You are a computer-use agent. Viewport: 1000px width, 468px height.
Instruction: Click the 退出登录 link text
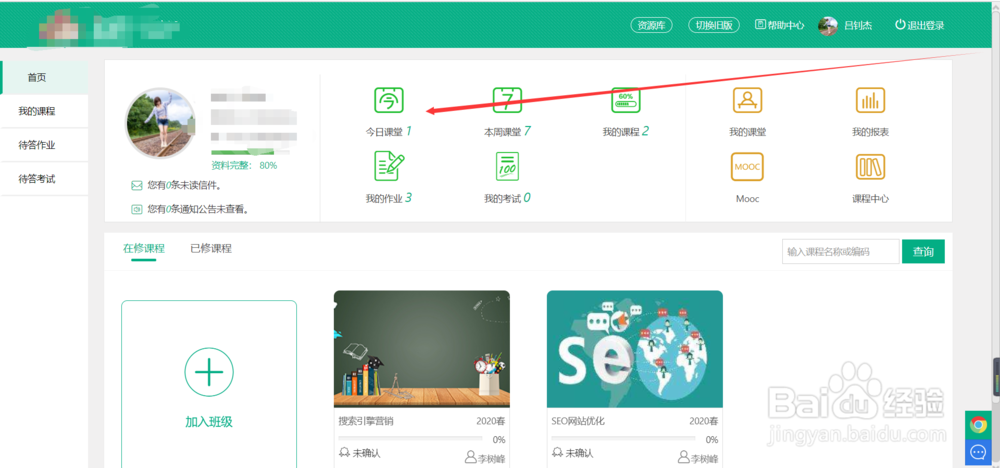click(926, 26)
